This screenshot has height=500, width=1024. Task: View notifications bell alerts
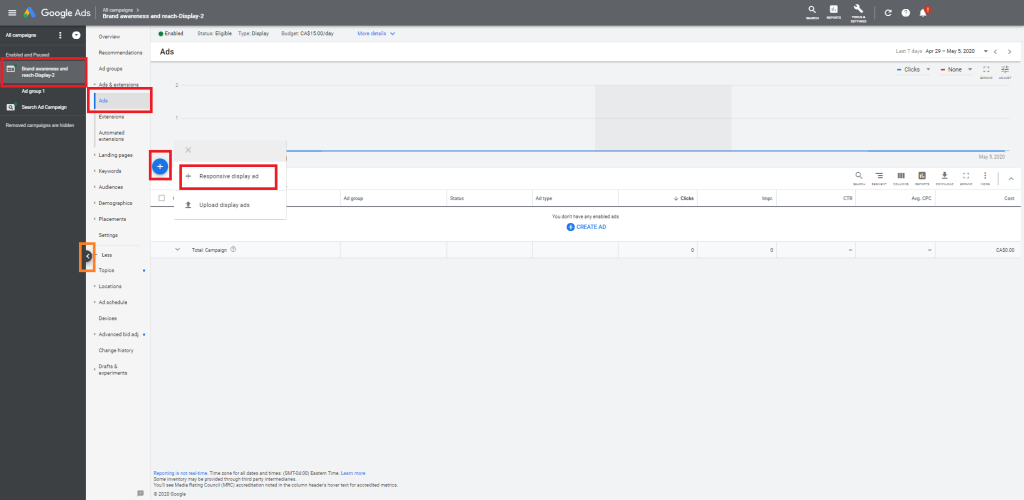(x=923, y=12)
